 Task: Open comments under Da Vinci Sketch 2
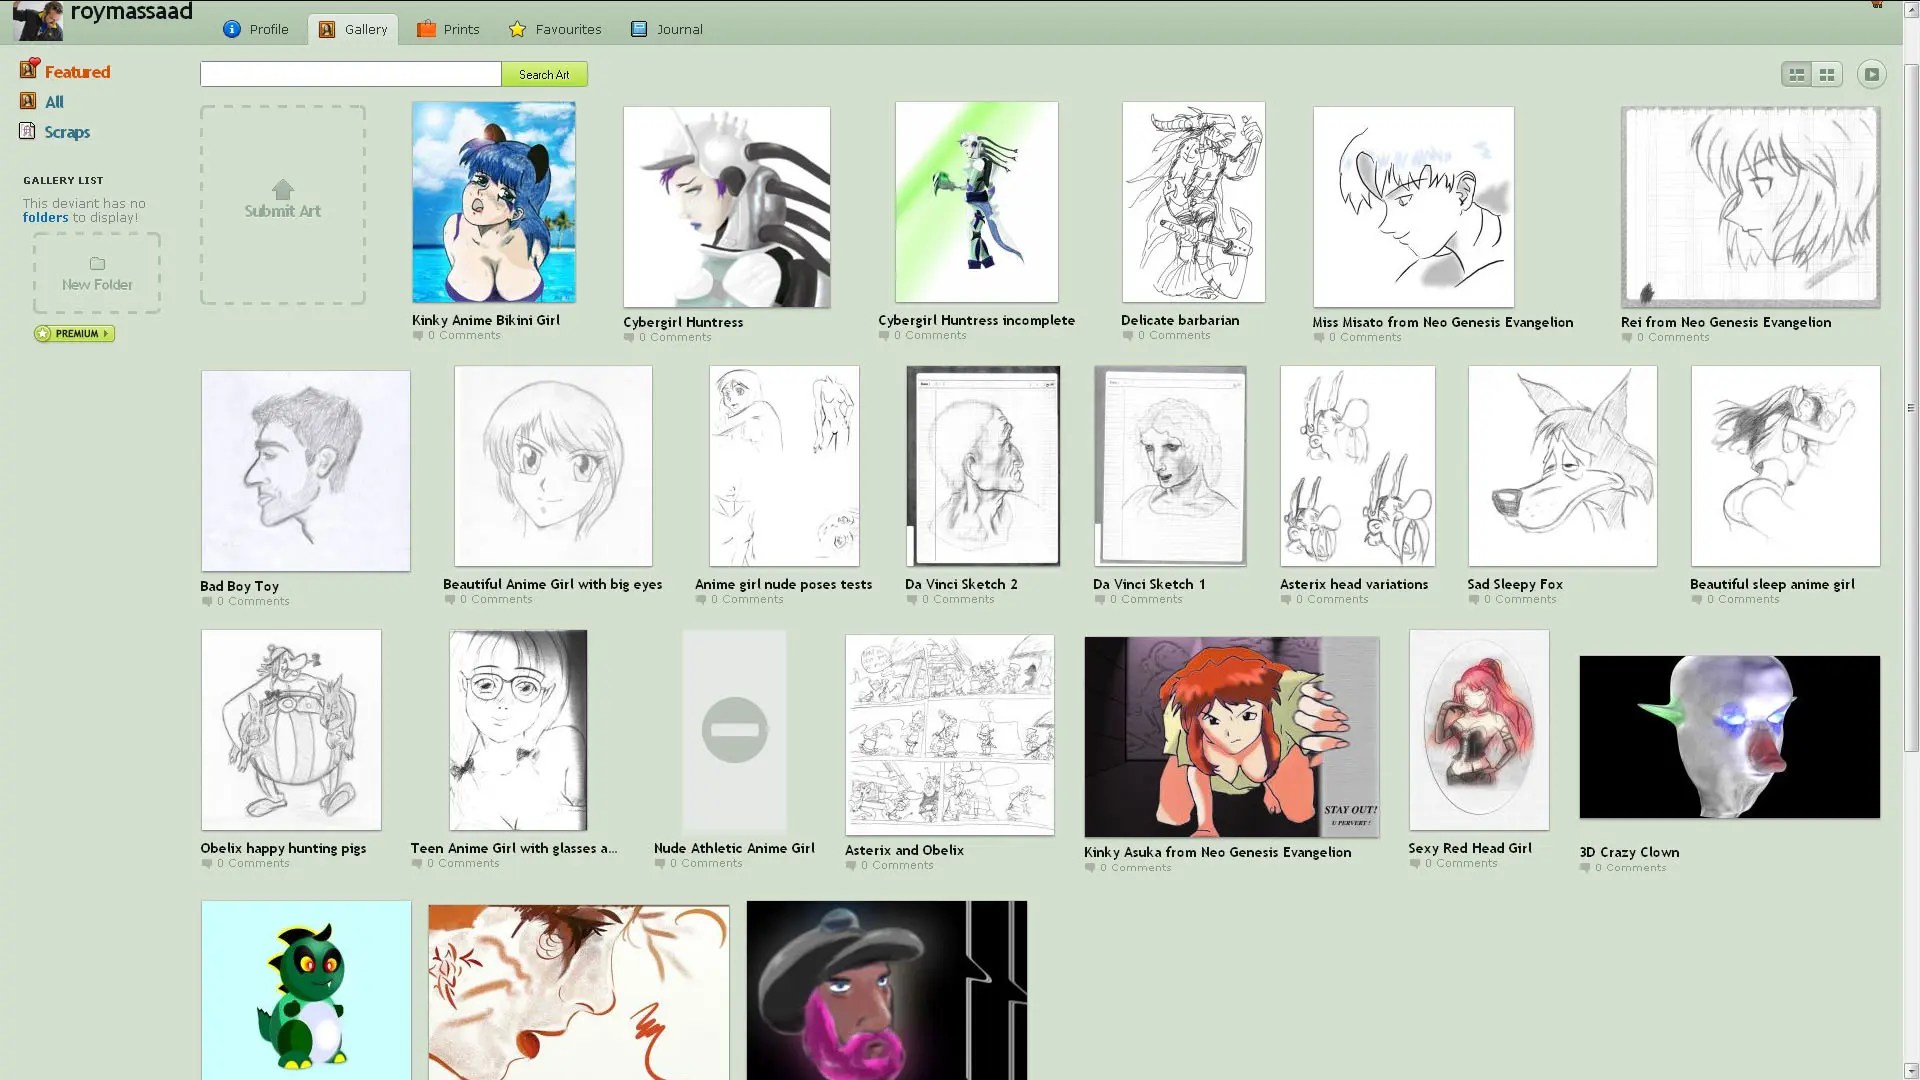(950, 599)
